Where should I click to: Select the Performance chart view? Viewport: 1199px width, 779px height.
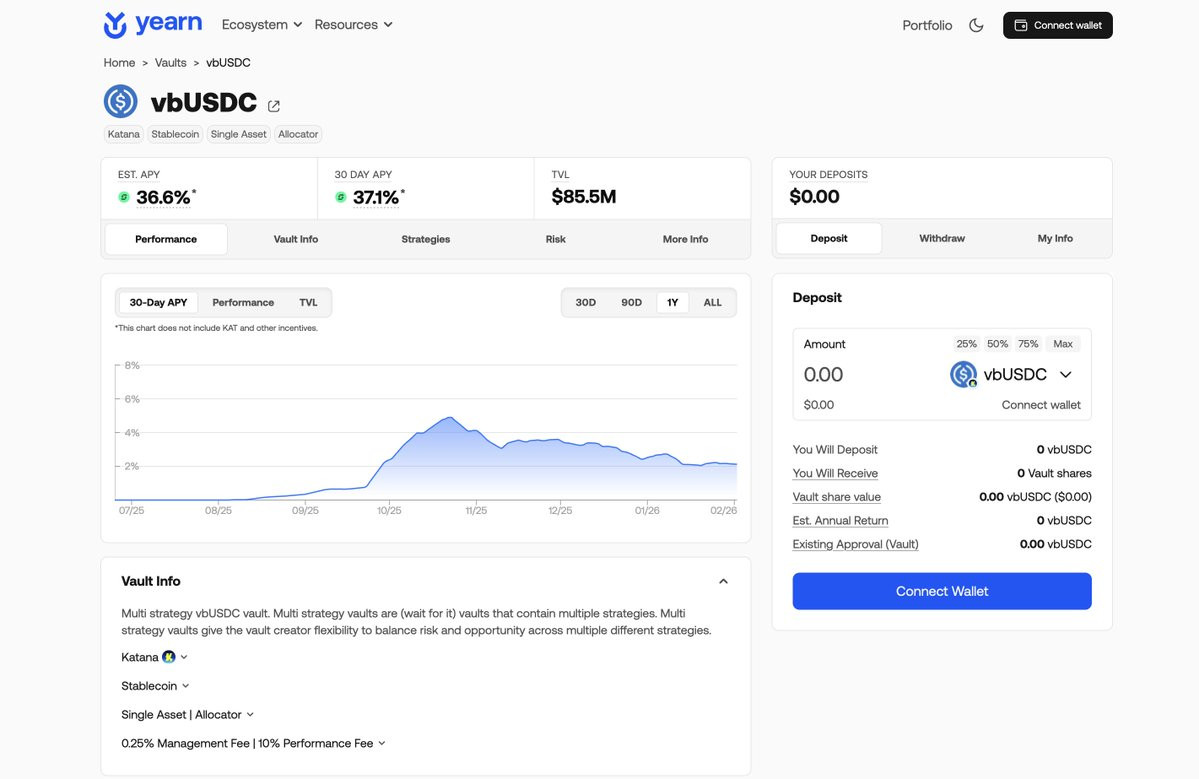coord(243,303)
